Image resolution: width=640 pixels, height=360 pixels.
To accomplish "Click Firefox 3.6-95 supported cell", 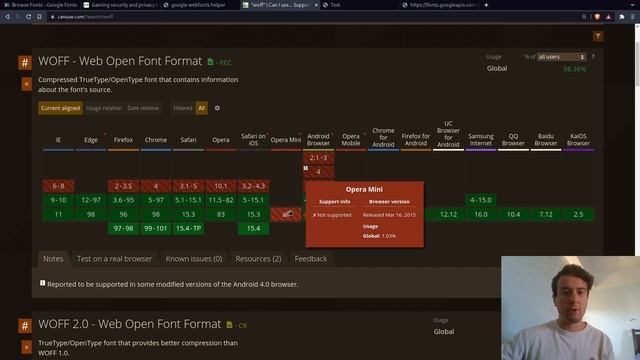I will (x=123, y=200).
